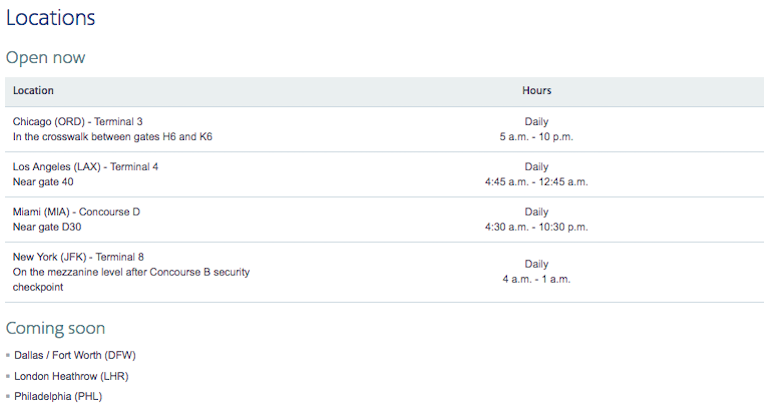Select 'New York (JFK) - Terminal 8' text

[x=79, y=257]
